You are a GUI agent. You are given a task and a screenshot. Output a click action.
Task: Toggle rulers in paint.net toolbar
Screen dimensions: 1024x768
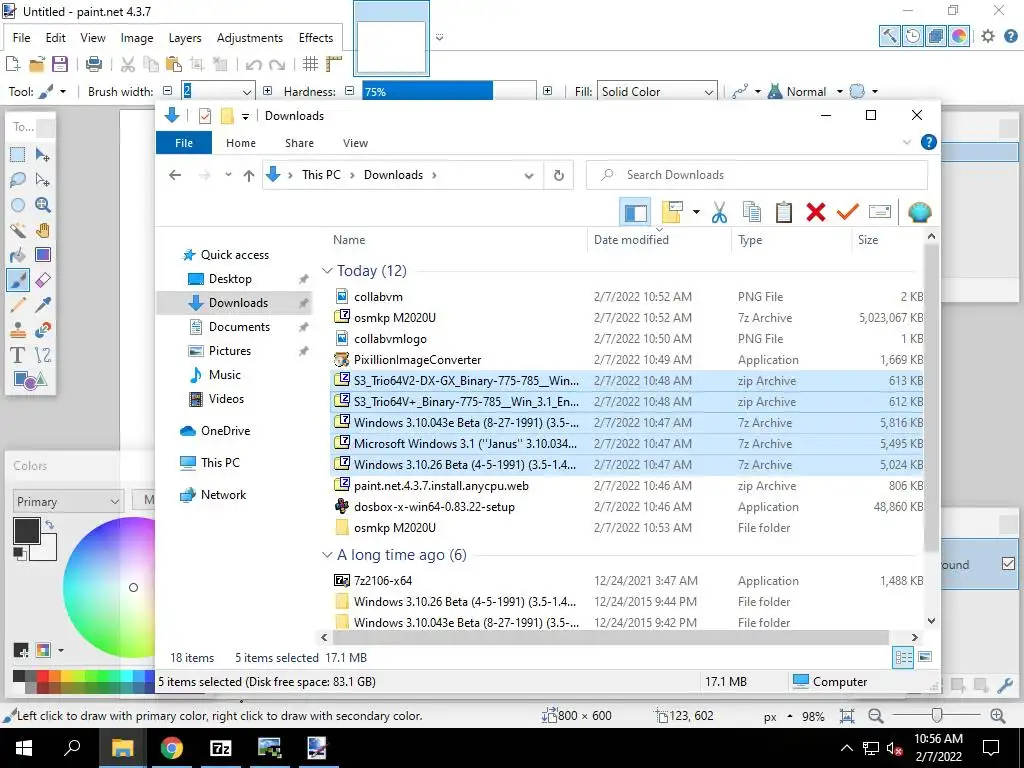coord(334,63)
